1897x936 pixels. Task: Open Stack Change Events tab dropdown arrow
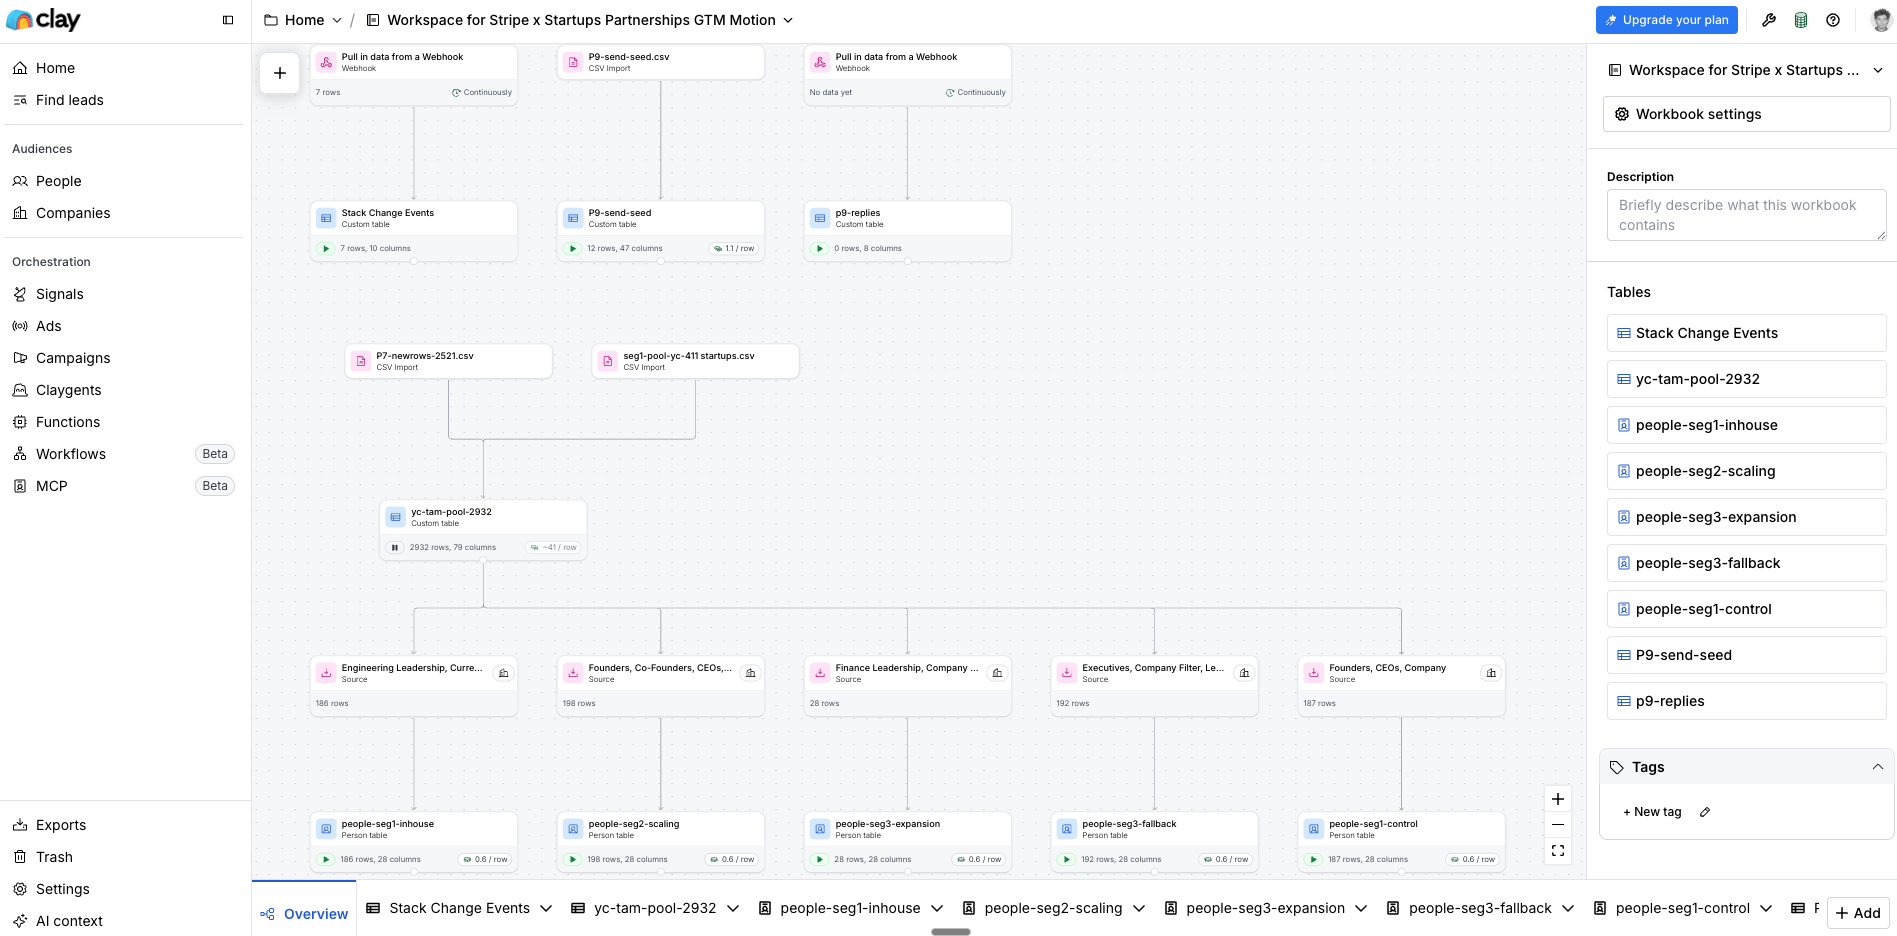tap(546, 908)
